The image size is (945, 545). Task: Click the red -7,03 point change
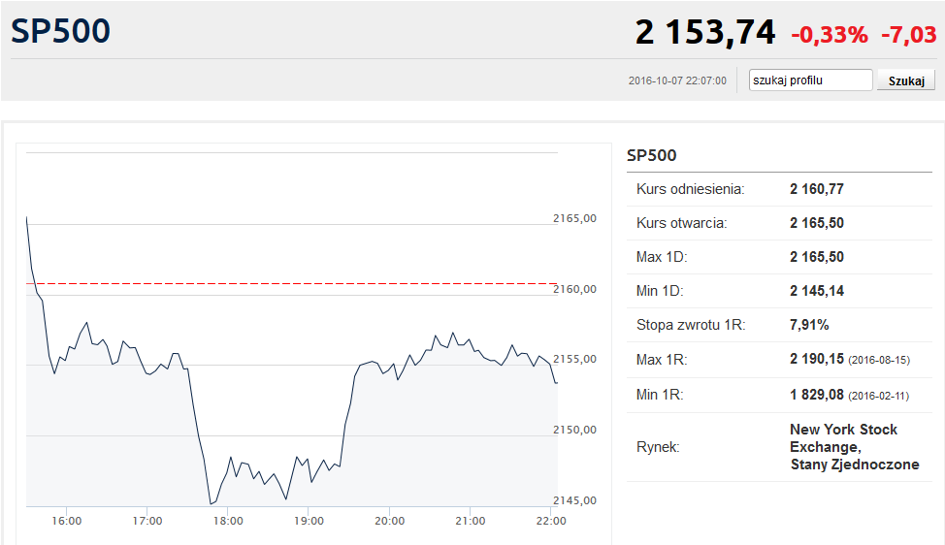(908, 35)
